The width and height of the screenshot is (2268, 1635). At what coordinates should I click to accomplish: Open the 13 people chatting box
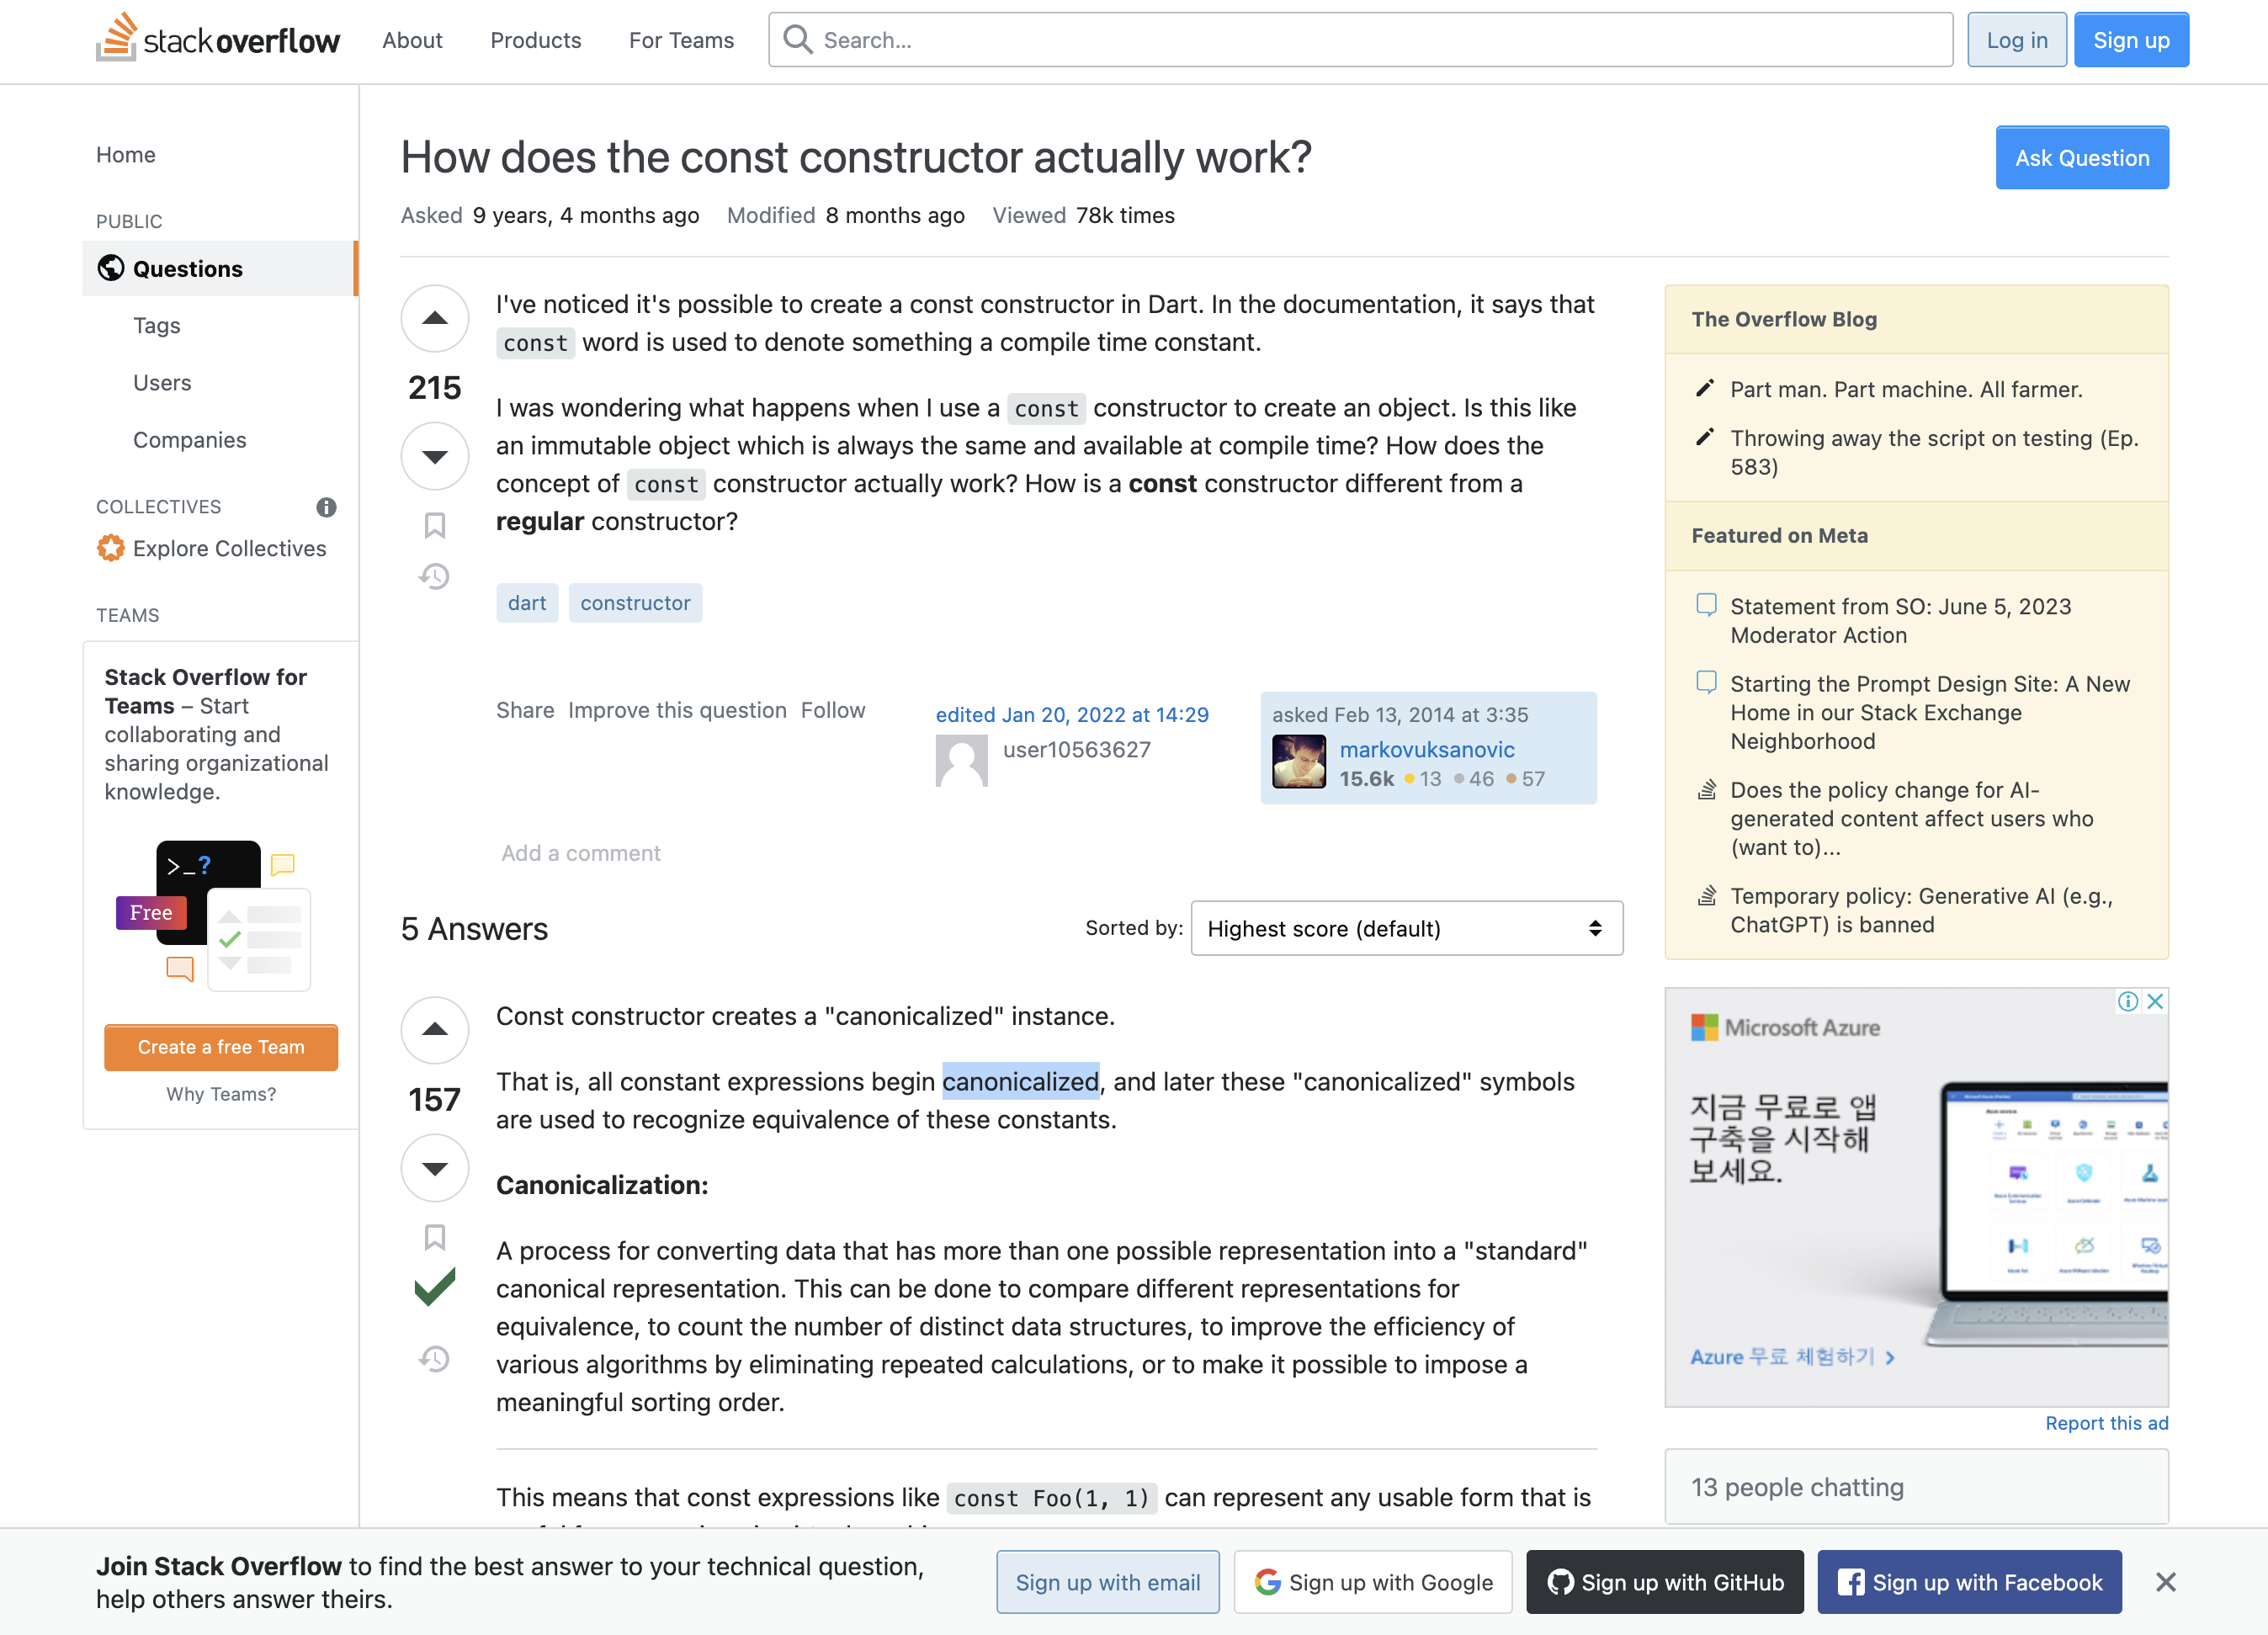[1916, 1487]
